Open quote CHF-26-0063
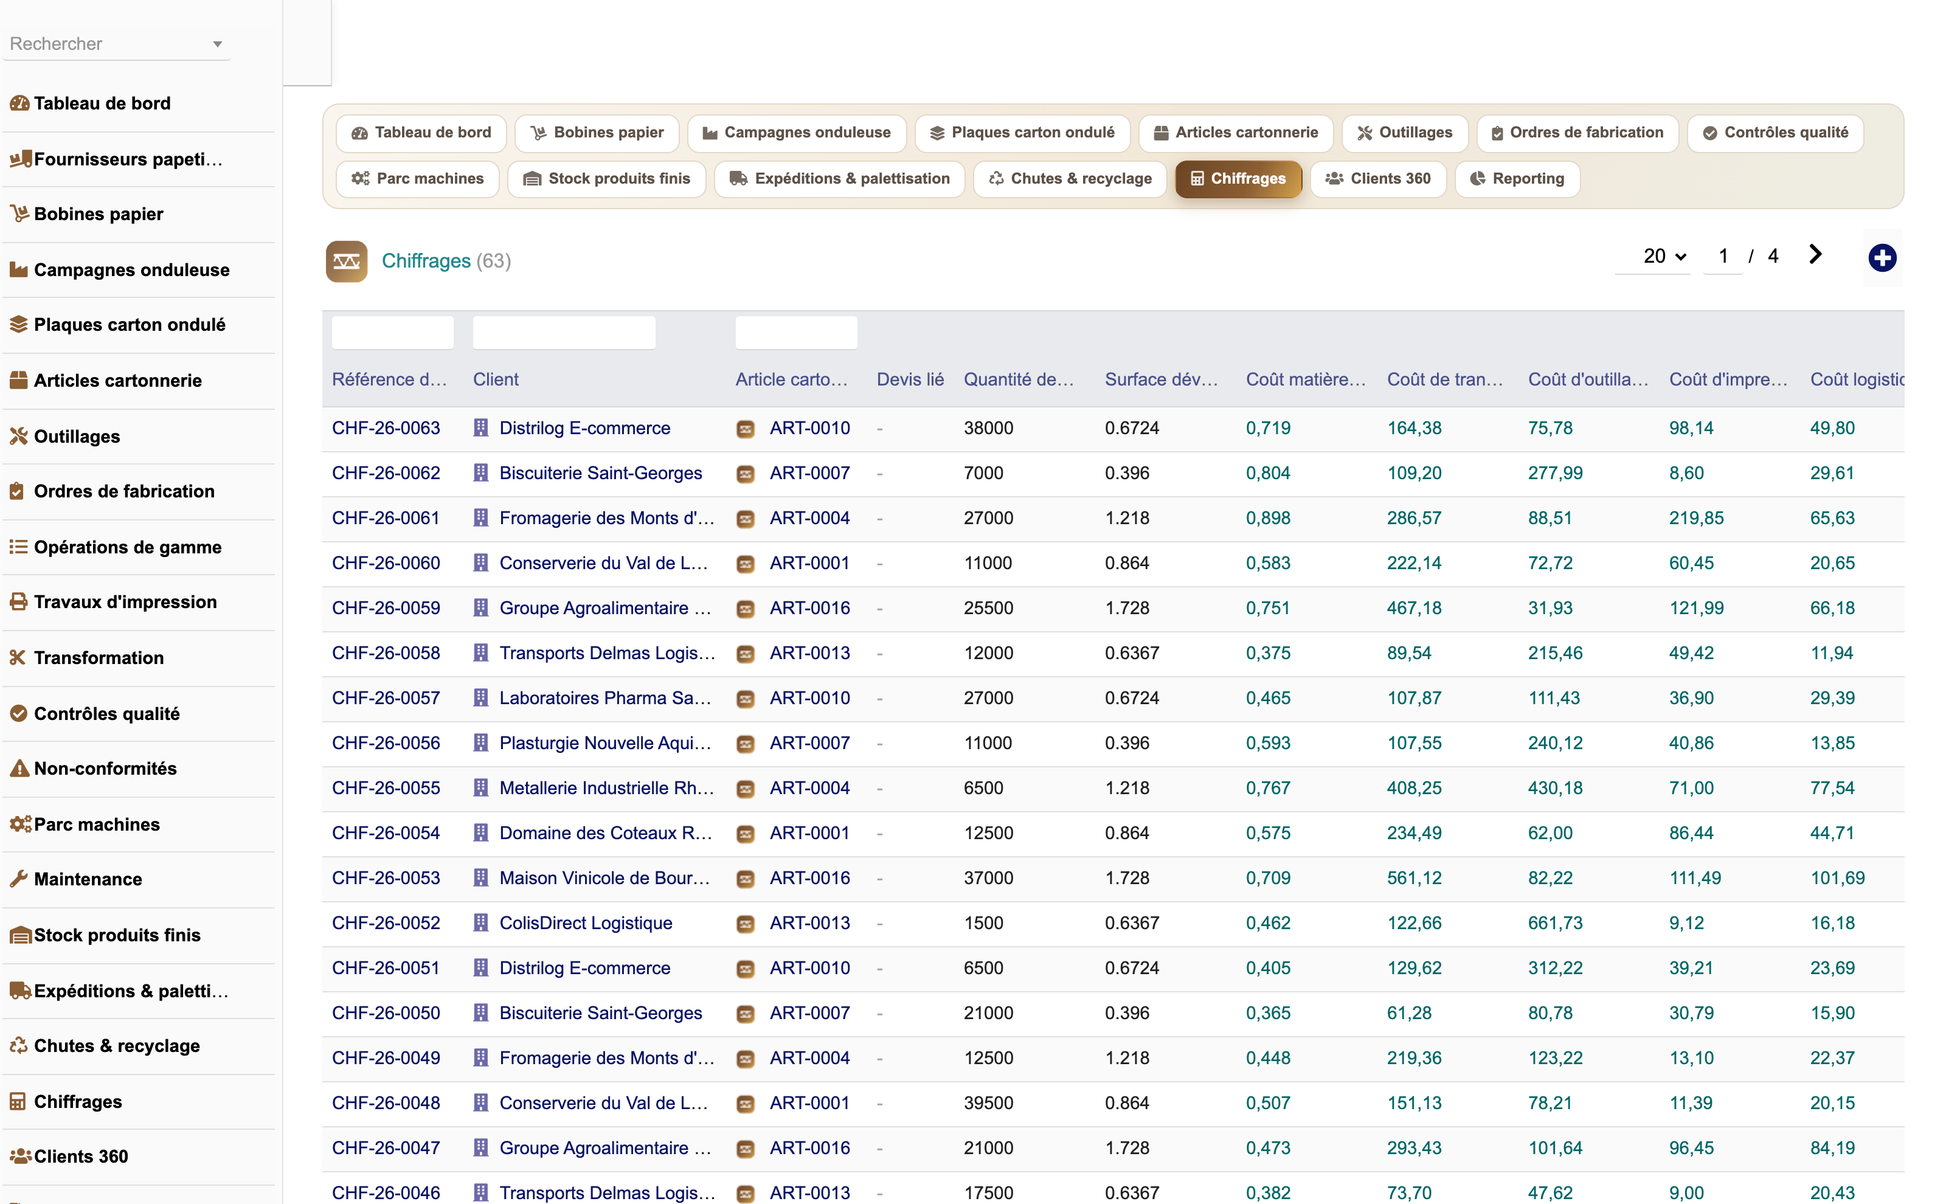The height and width of the screenshot is (1204, 1946). [x=386, y=429]
